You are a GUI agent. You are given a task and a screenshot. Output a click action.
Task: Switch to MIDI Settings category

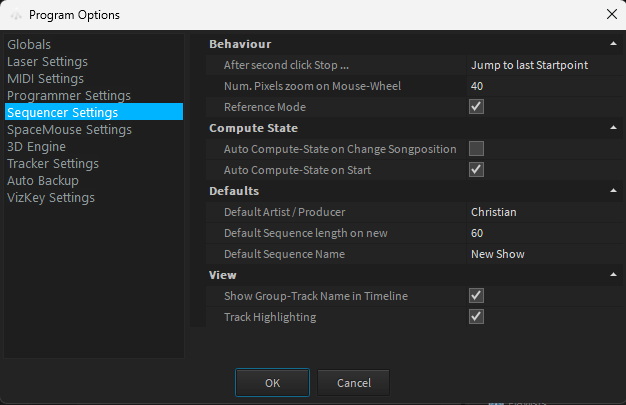46,79
